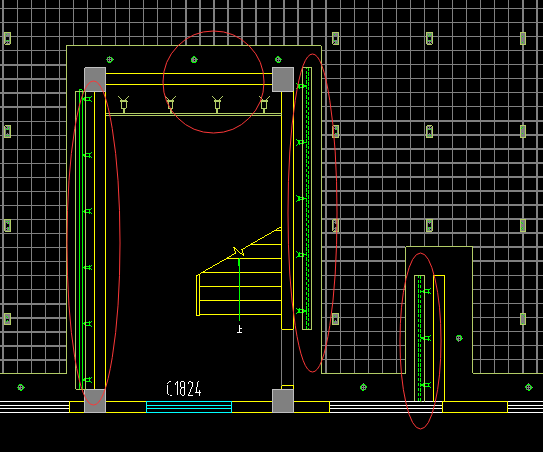This screenshot has height=452, width=543.
Task: Select the green round symbol at the bottom-left corner
Action: click(21, 387)
